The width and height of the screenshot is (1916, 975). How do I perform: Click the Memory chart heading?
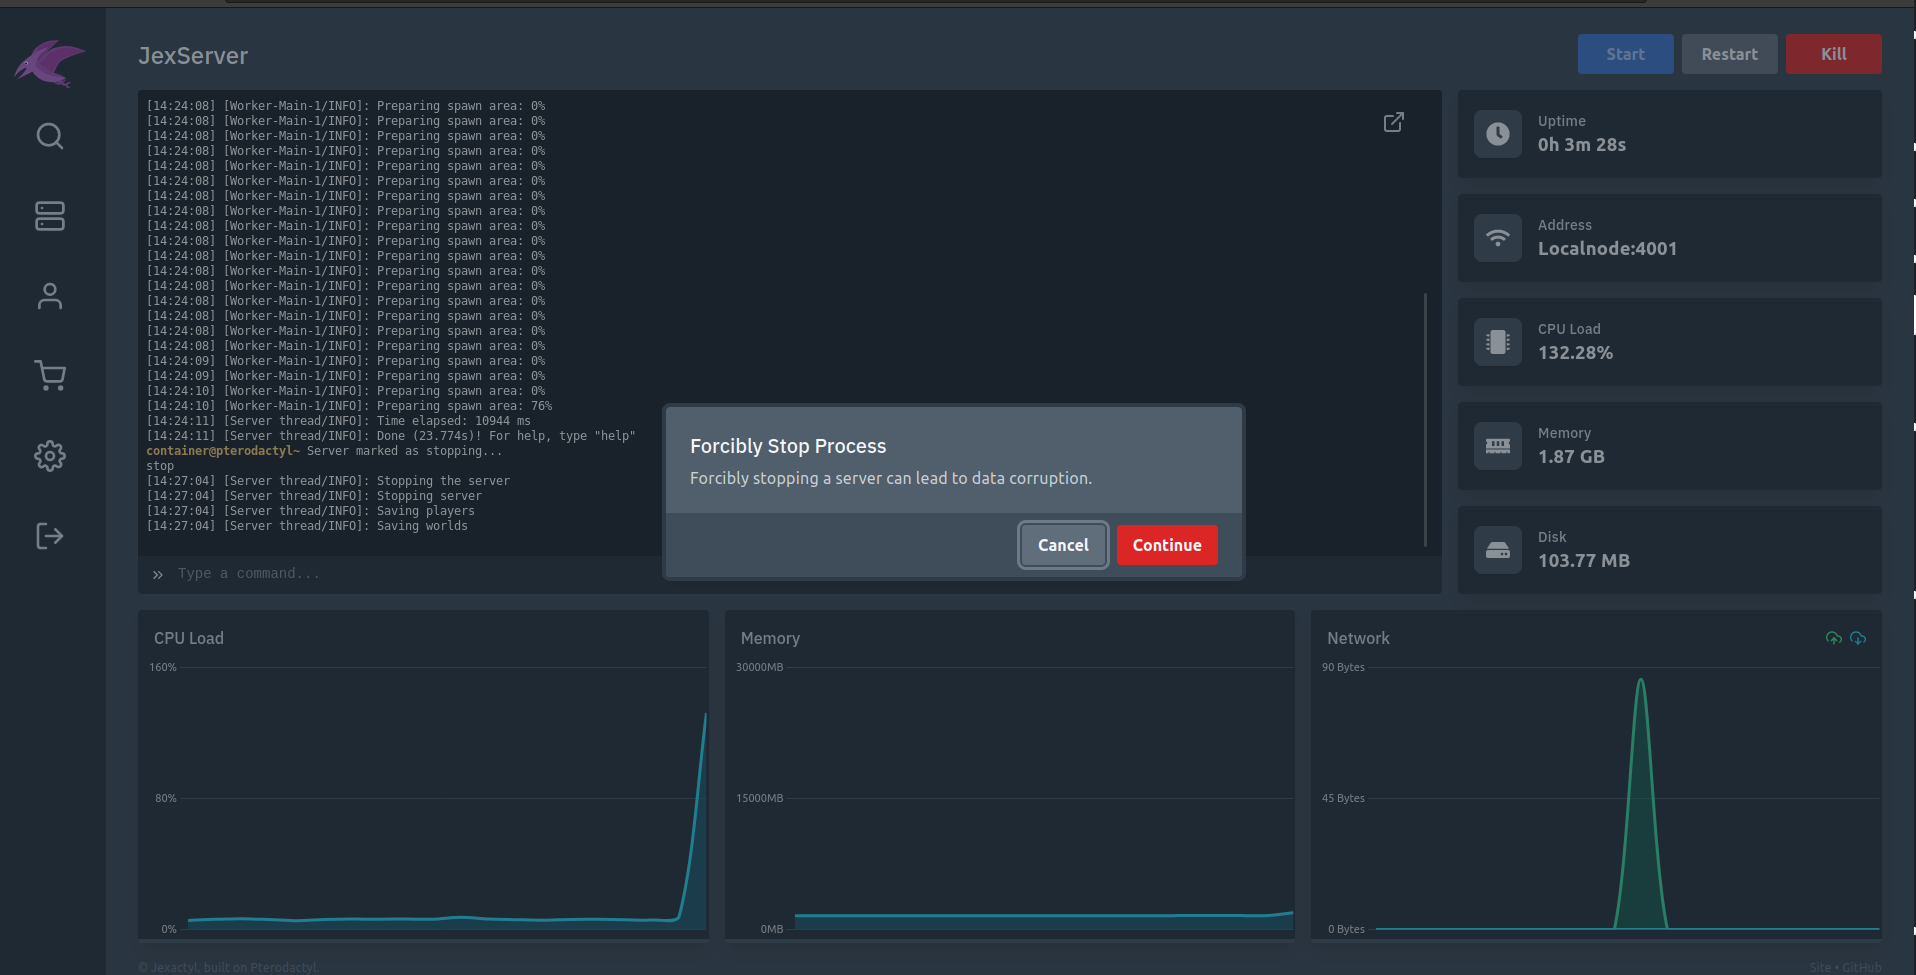click(x=770, y=638)
